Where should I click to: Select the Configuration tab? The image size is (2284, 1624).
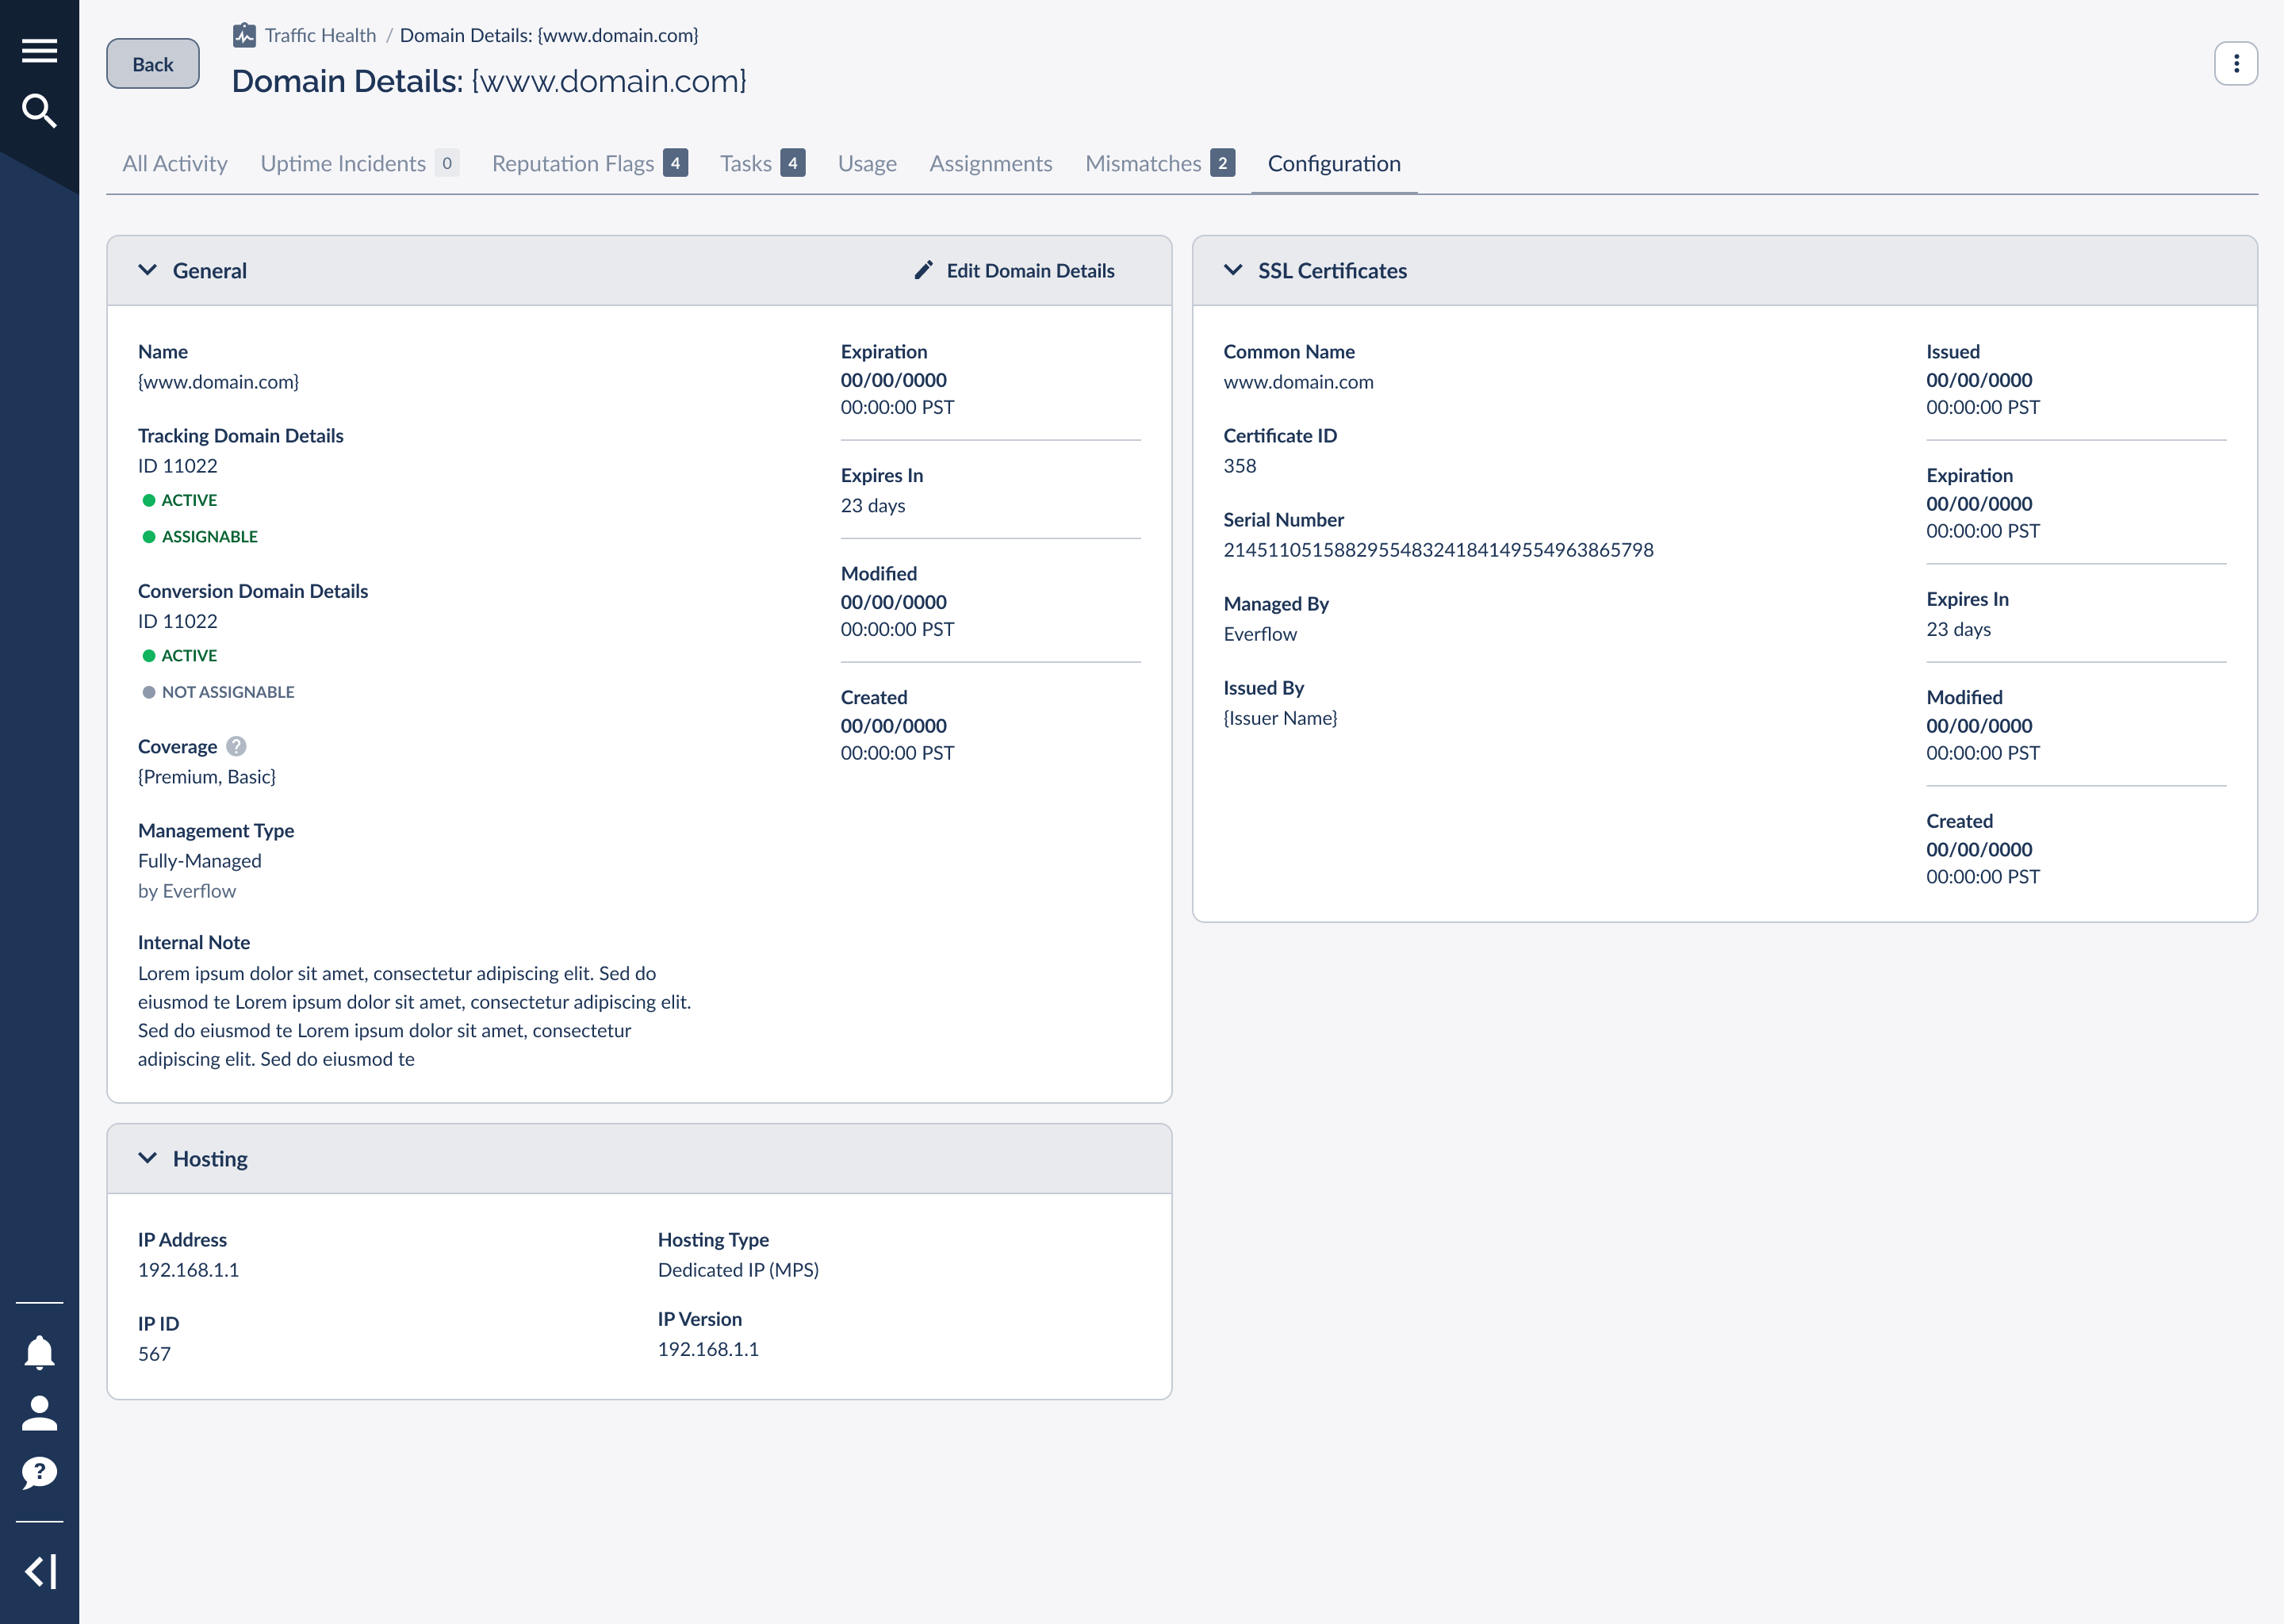[1334, 163]
